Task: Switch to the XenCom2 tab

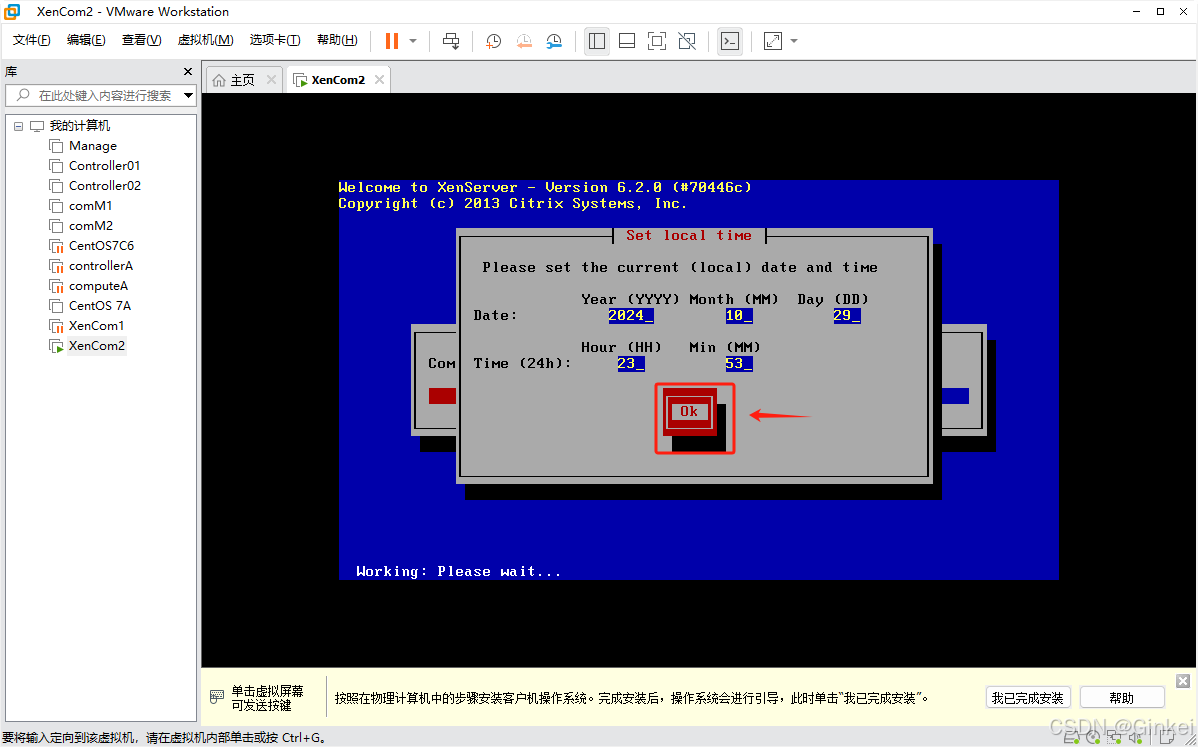Action: point(338,80)
